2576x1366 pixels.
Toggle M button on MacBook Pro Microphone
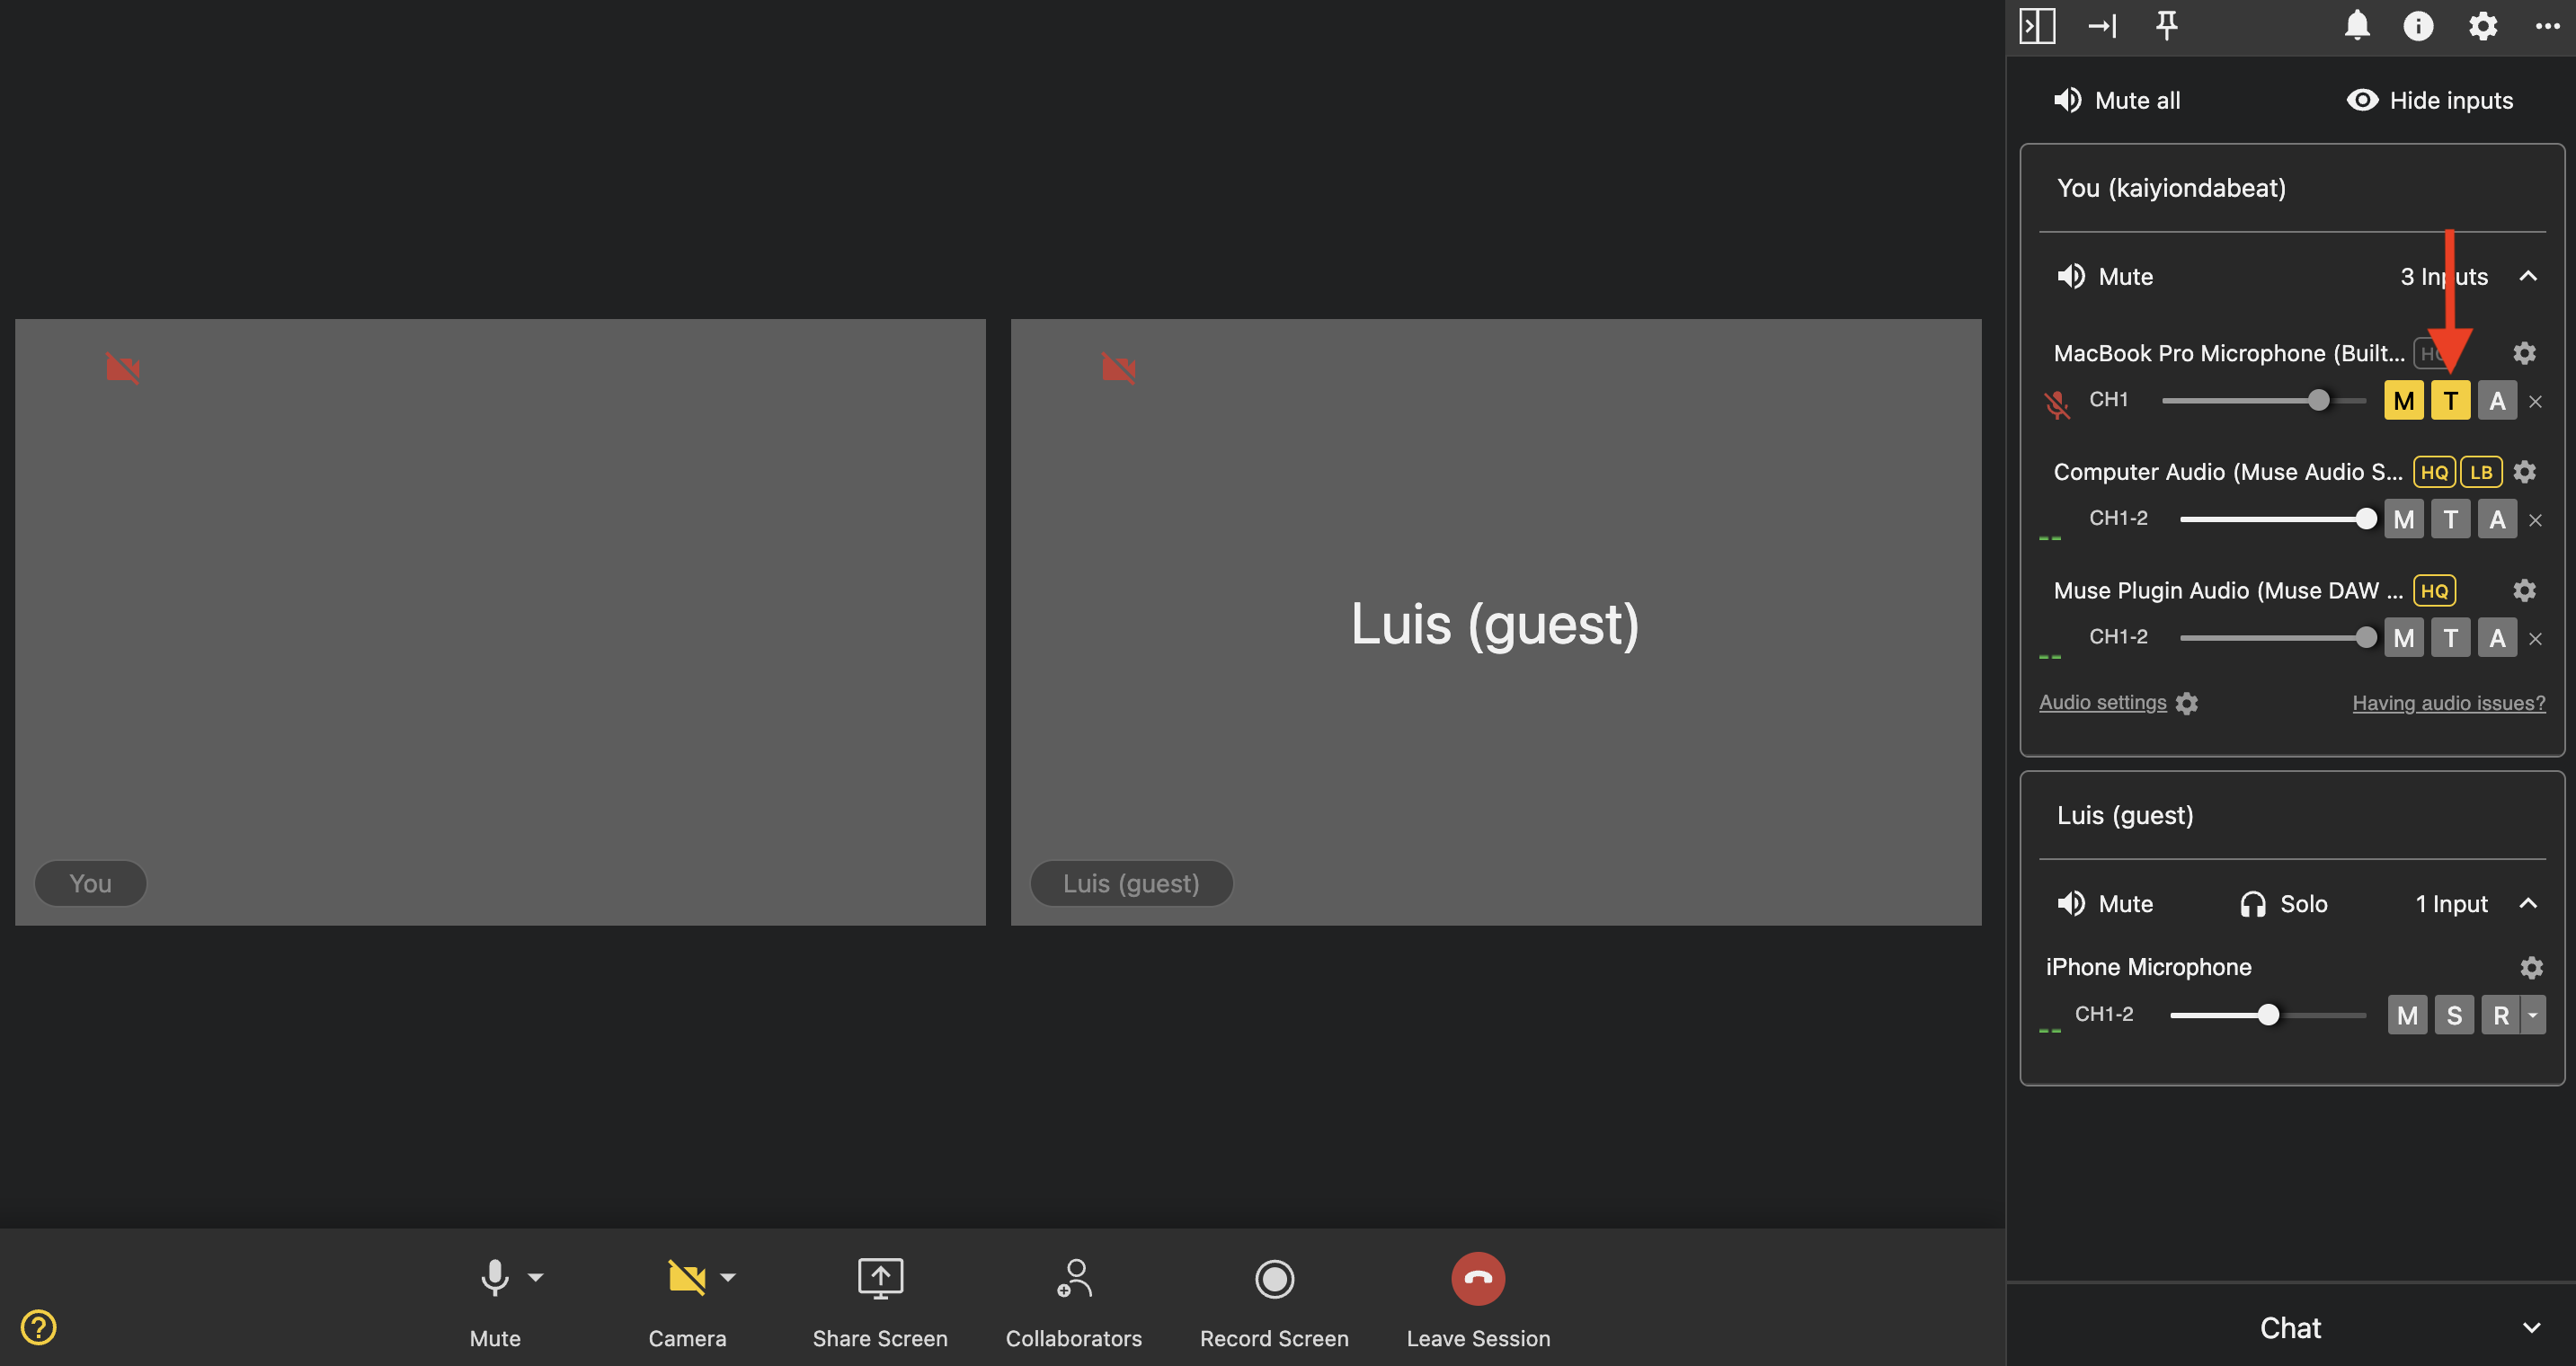pos(2403,401)
